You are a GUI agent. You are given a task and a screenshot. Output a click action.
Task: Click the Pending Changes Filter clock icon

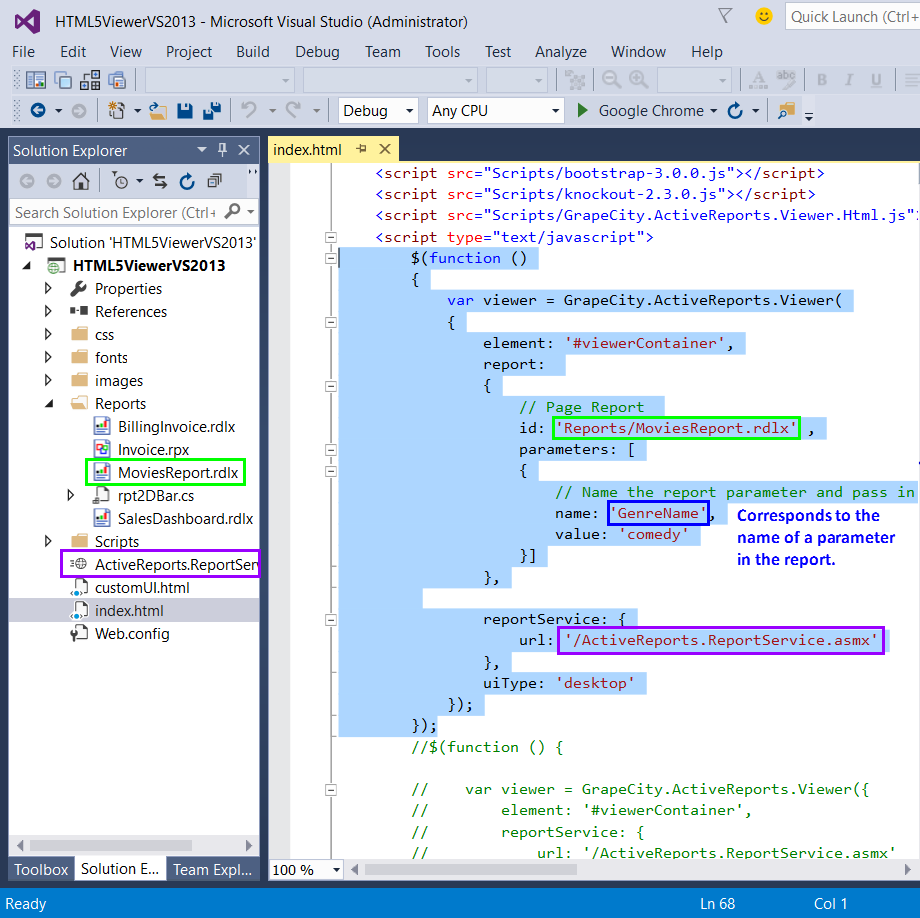120,181
